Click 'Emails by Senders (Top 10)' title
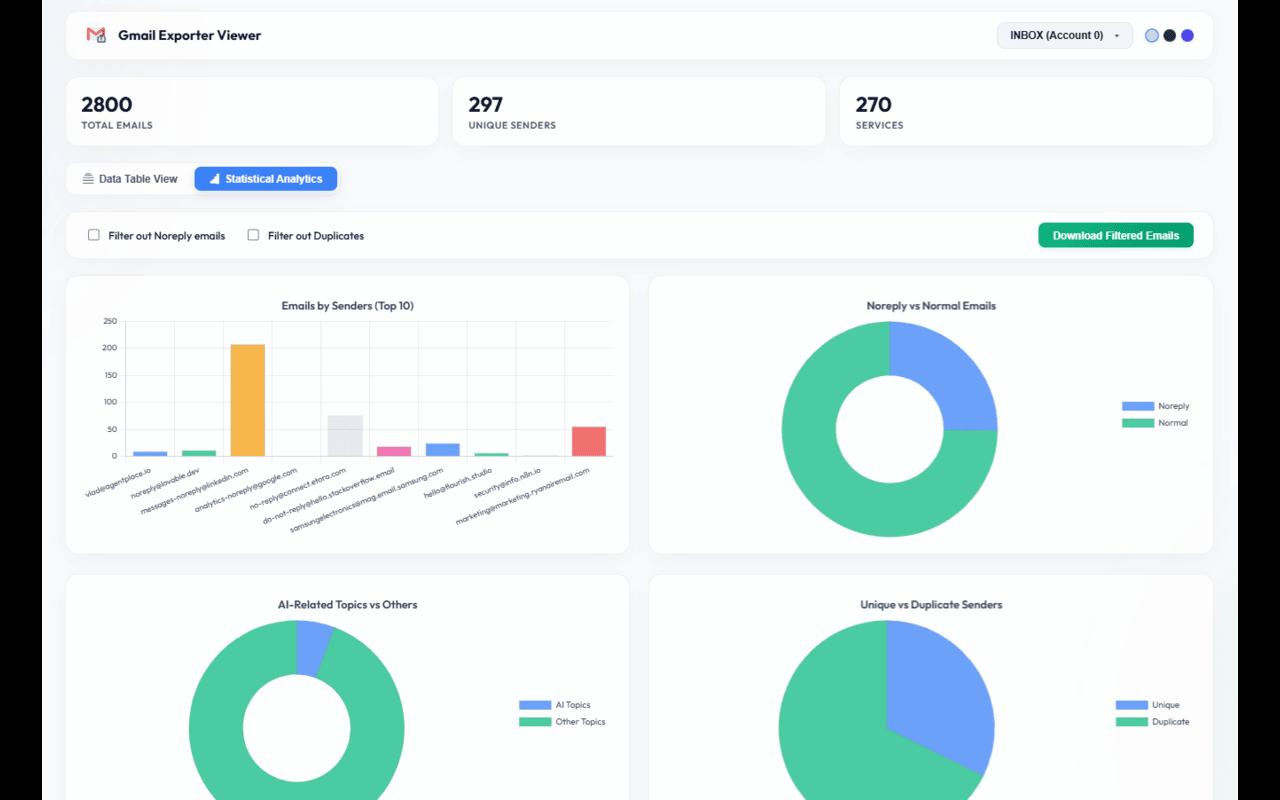 pyautogui.click(x=347, y=306)
